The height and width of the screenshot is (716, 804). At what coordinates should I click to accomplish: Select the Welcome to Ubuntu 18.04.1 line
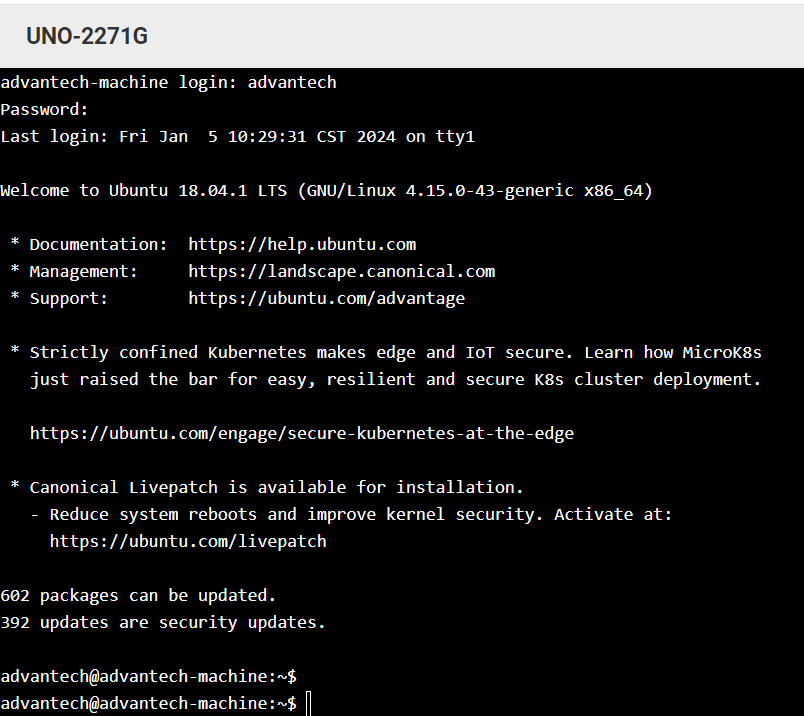pos(326,190)
